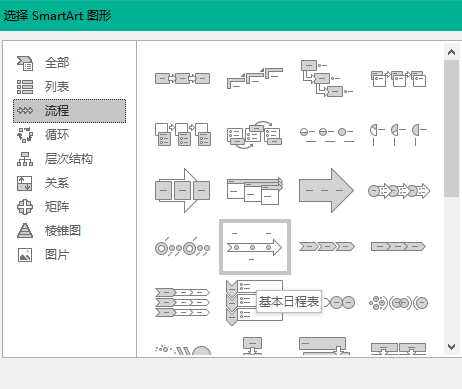Choose the 流程 category in sidebar
Image resolution: width=462 pixels, height=389 pixels.
[69, 111]
